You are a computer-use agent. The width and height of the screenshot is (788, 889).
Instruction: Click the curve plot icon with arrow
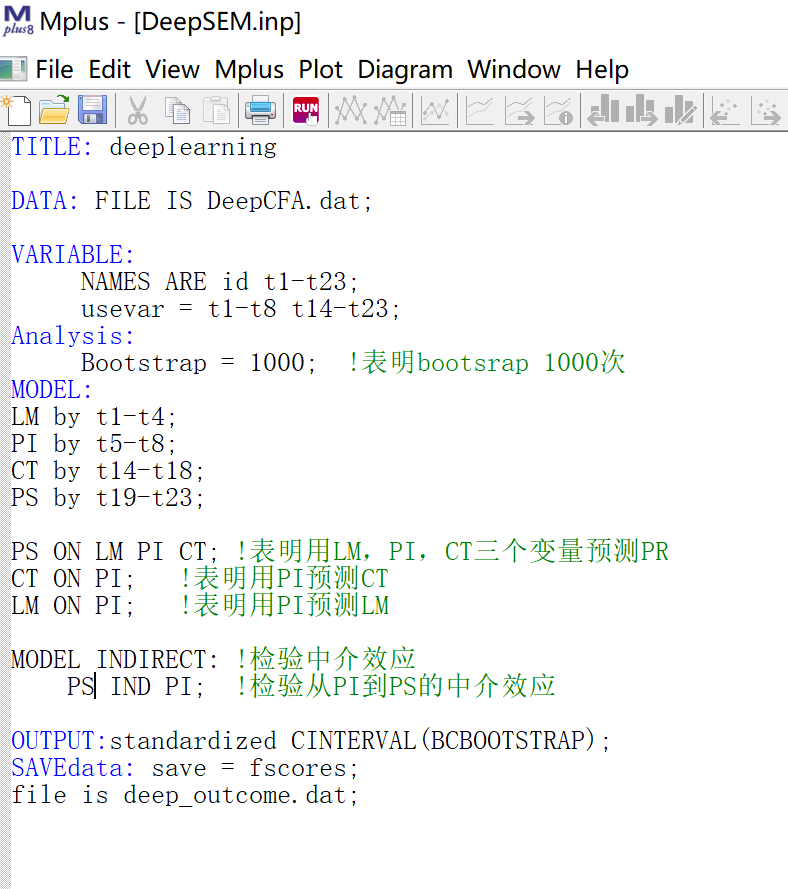pyautogui.click(x=519, y=110)
